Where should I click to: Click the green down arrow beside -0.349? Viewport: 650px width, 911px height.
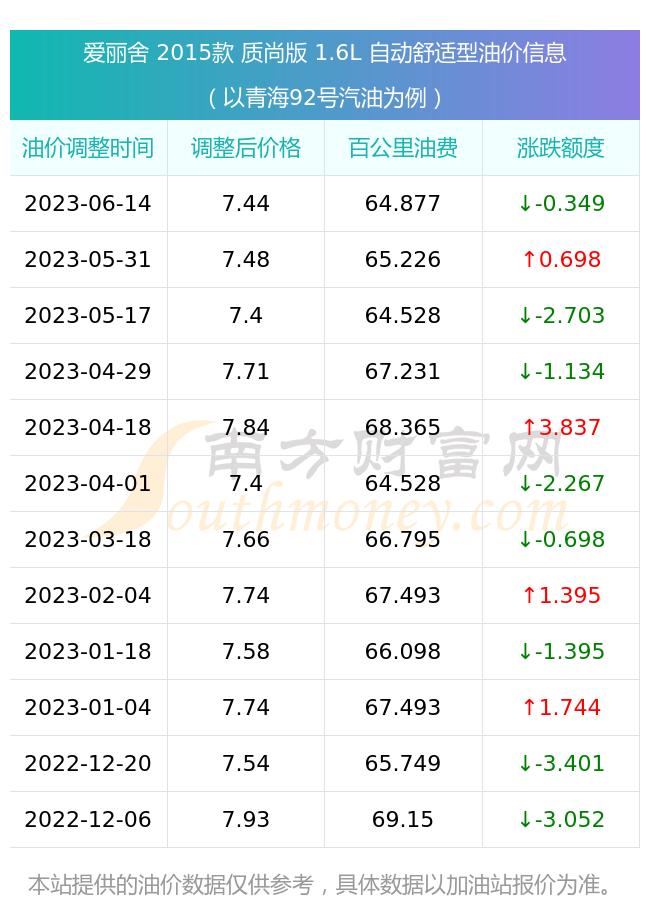pos(525,204)
